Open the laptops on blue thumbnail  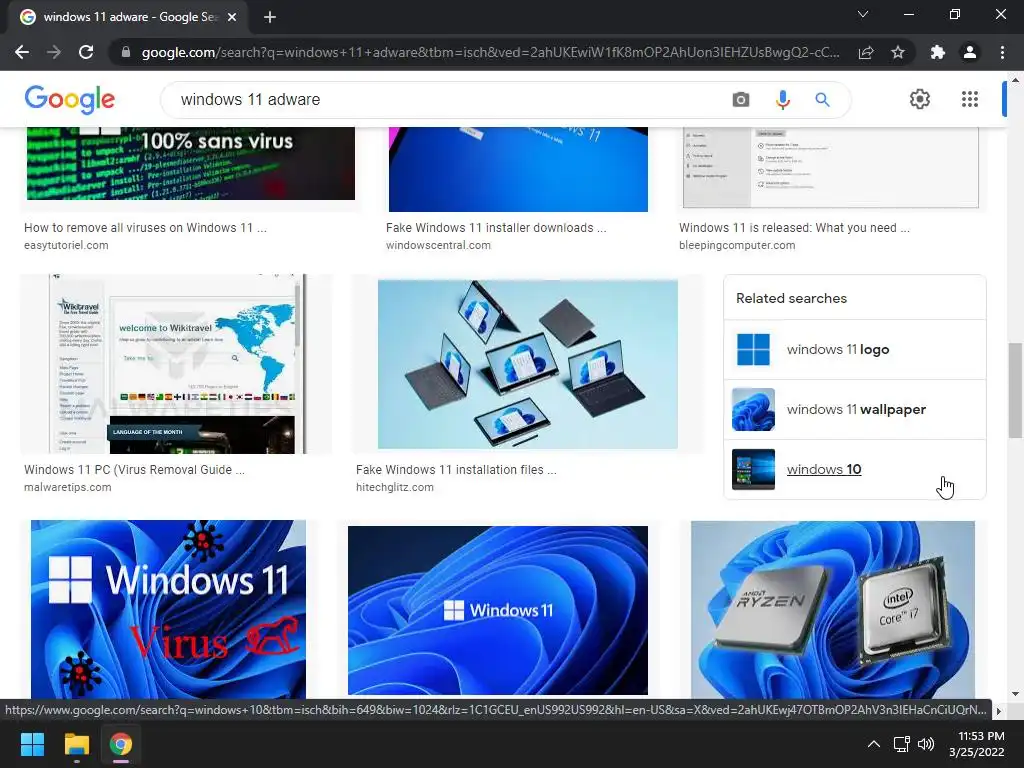[x=528, y=364]
